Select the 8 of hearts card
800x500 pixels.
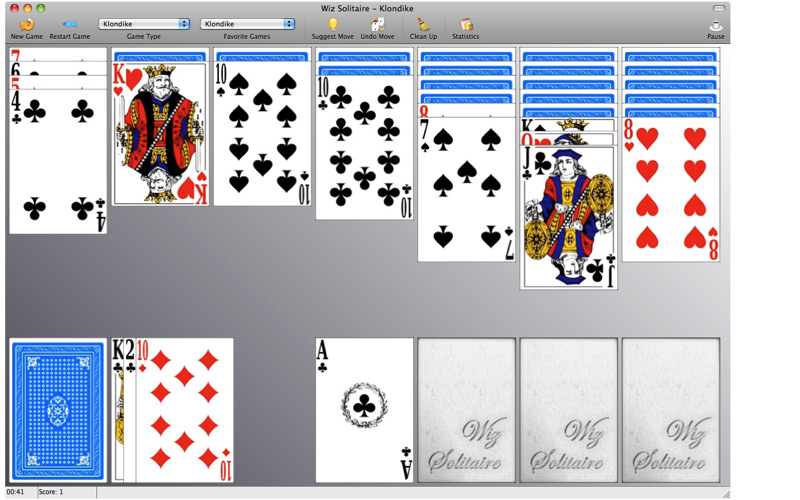[670, 189]
